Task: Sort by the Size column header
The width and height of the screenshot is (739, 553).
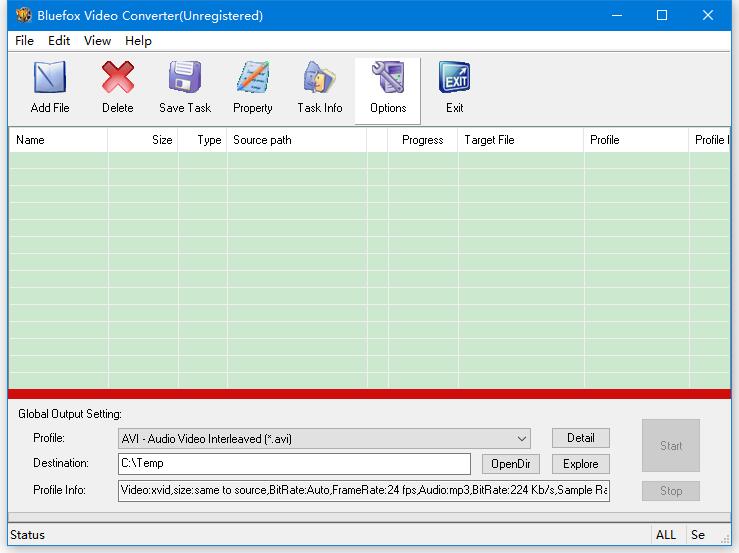Action: [143, 140]
